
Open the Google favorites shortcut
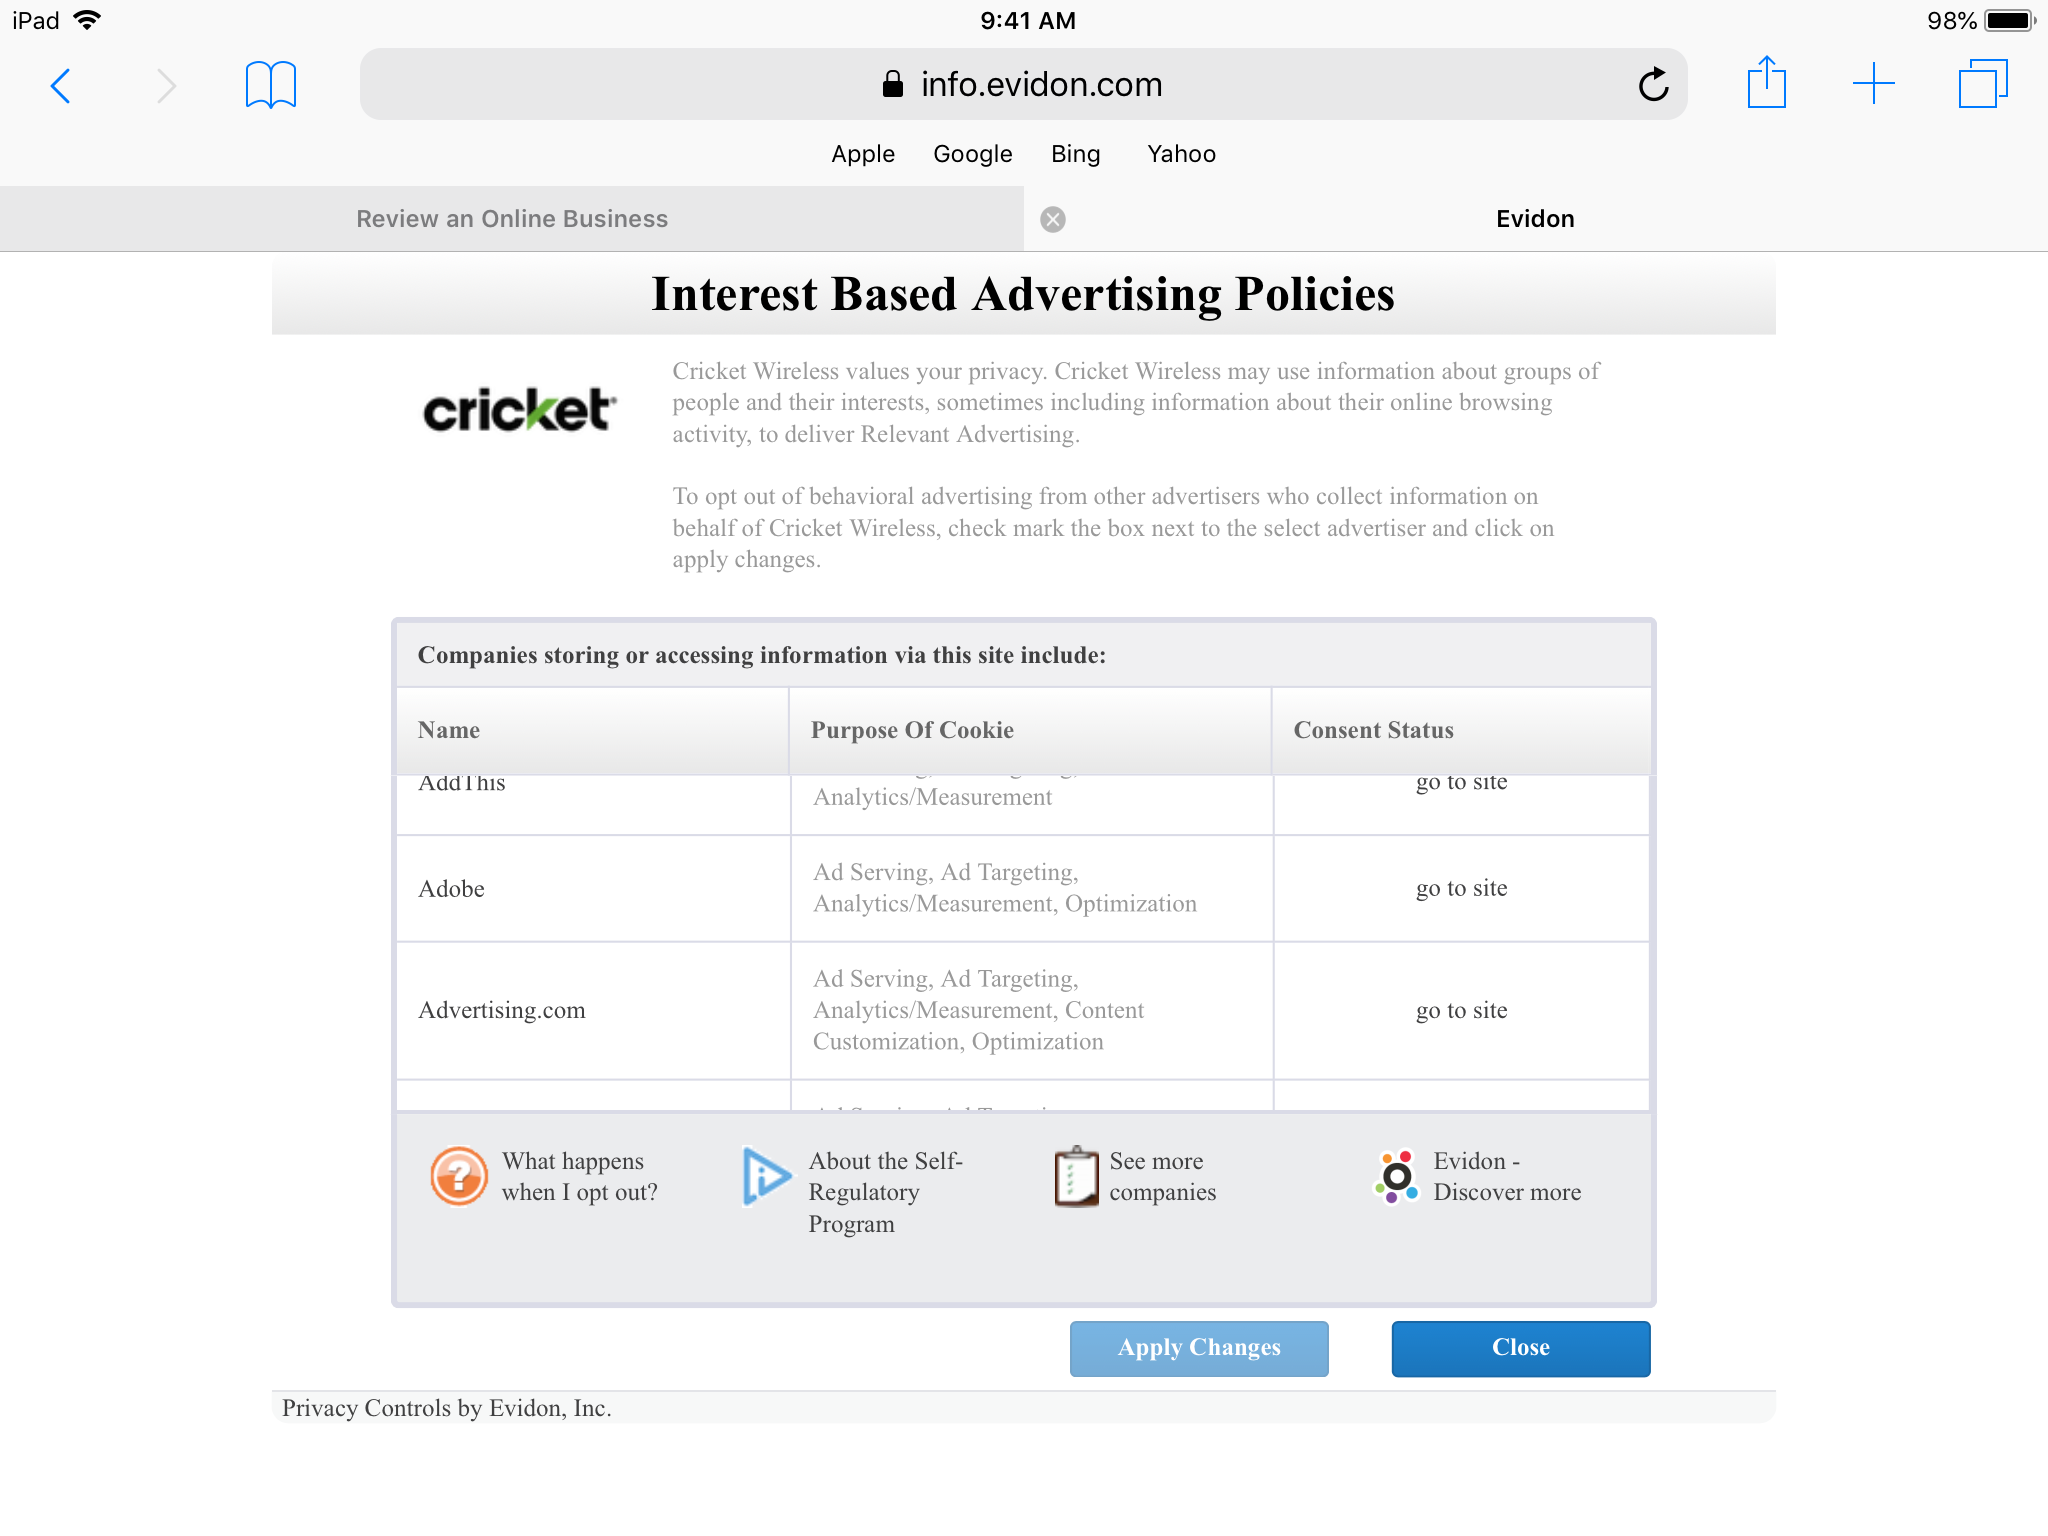(x=972, y=154)
